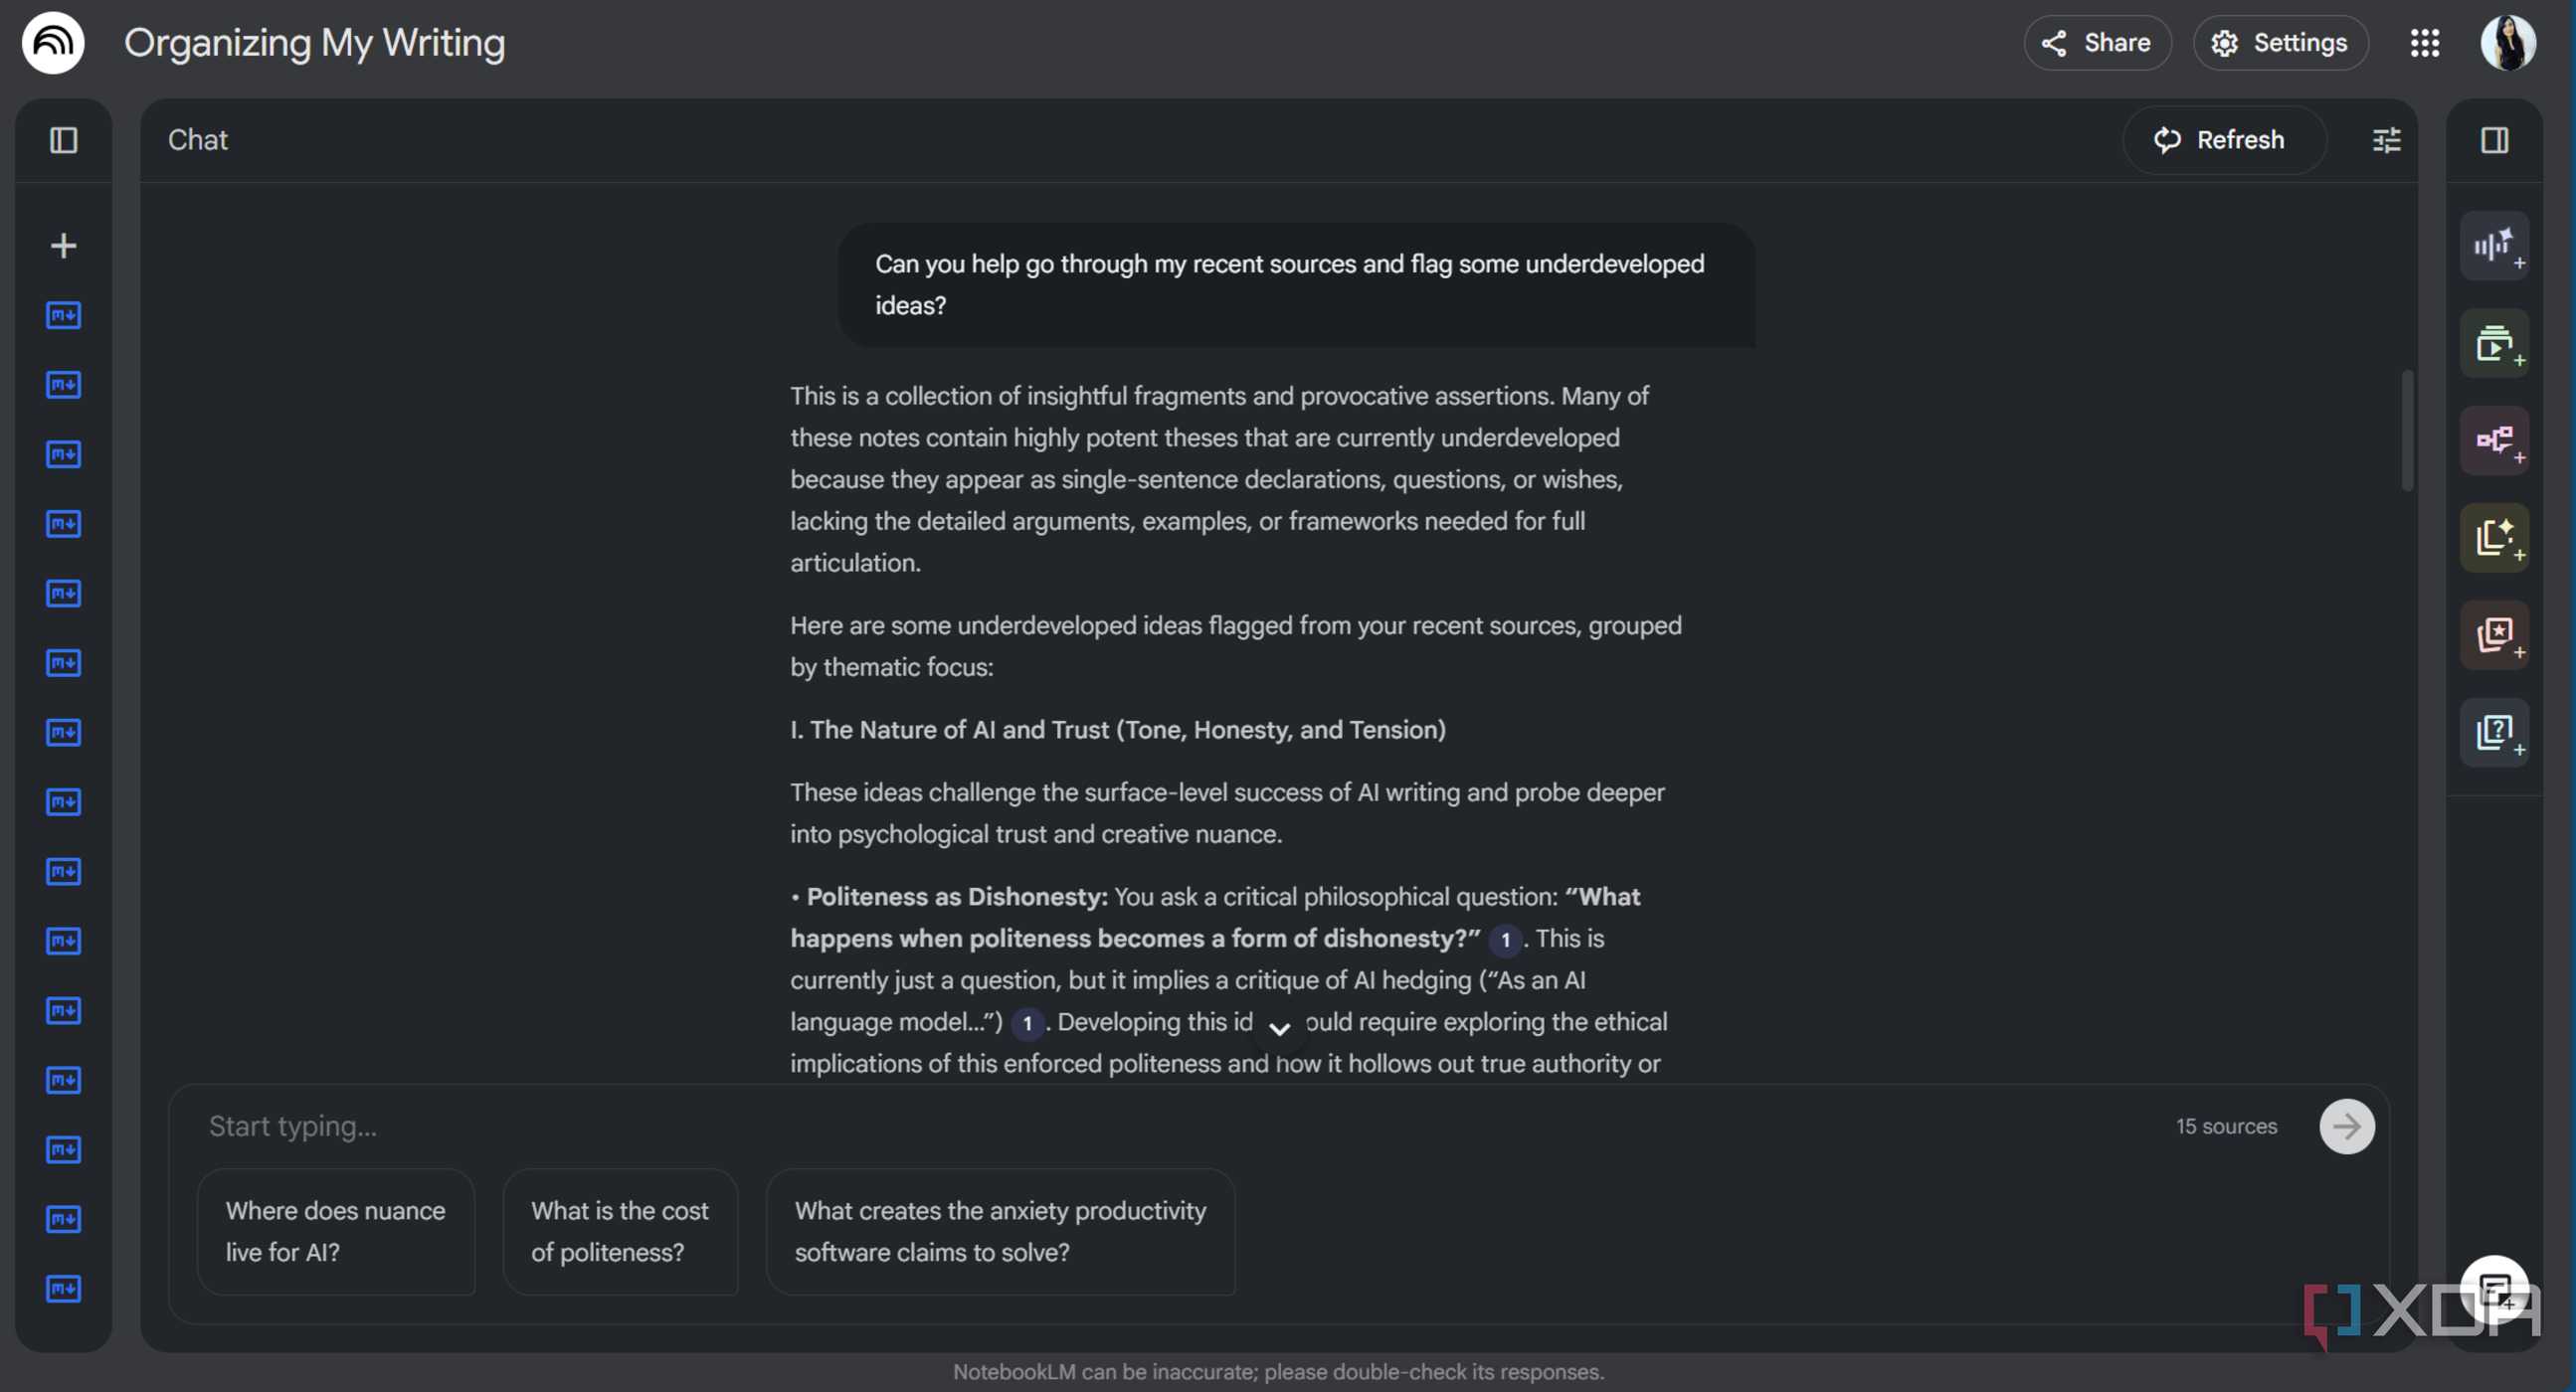Open citation 1 after "language model..."
This screenshot has height=1392, width=2576.
click(1027, 1023)
